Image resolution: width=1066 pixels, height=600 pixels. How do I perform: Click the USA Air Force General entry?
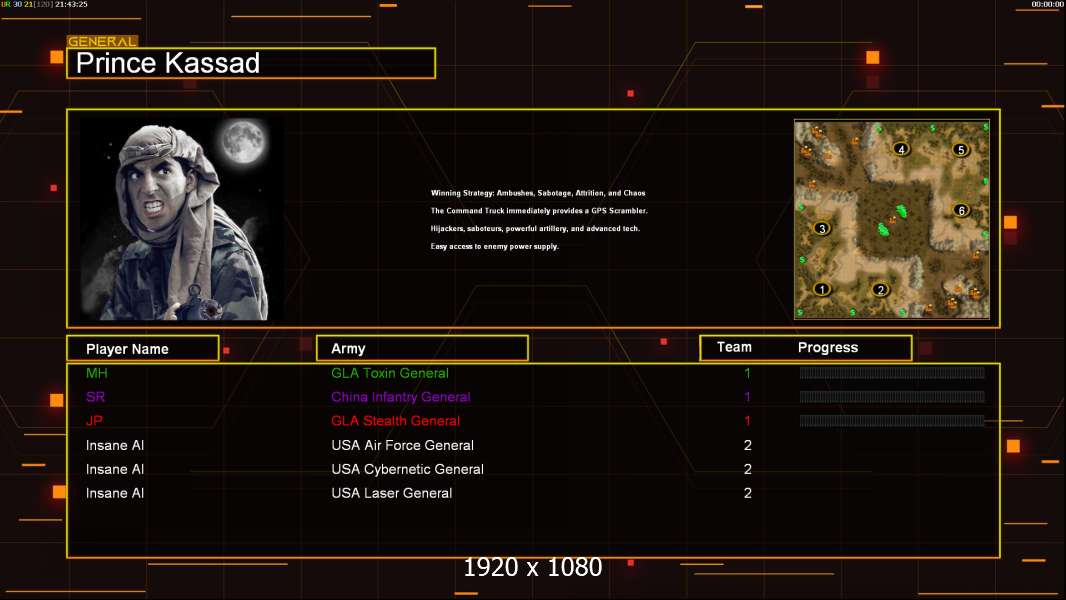coord(402,445)
